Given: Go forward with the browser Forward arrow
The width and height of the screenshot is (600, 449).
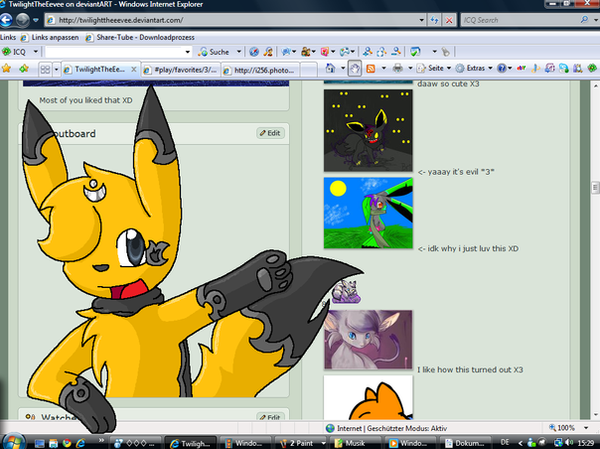Looking at the screenshot, I should [23, 20].
